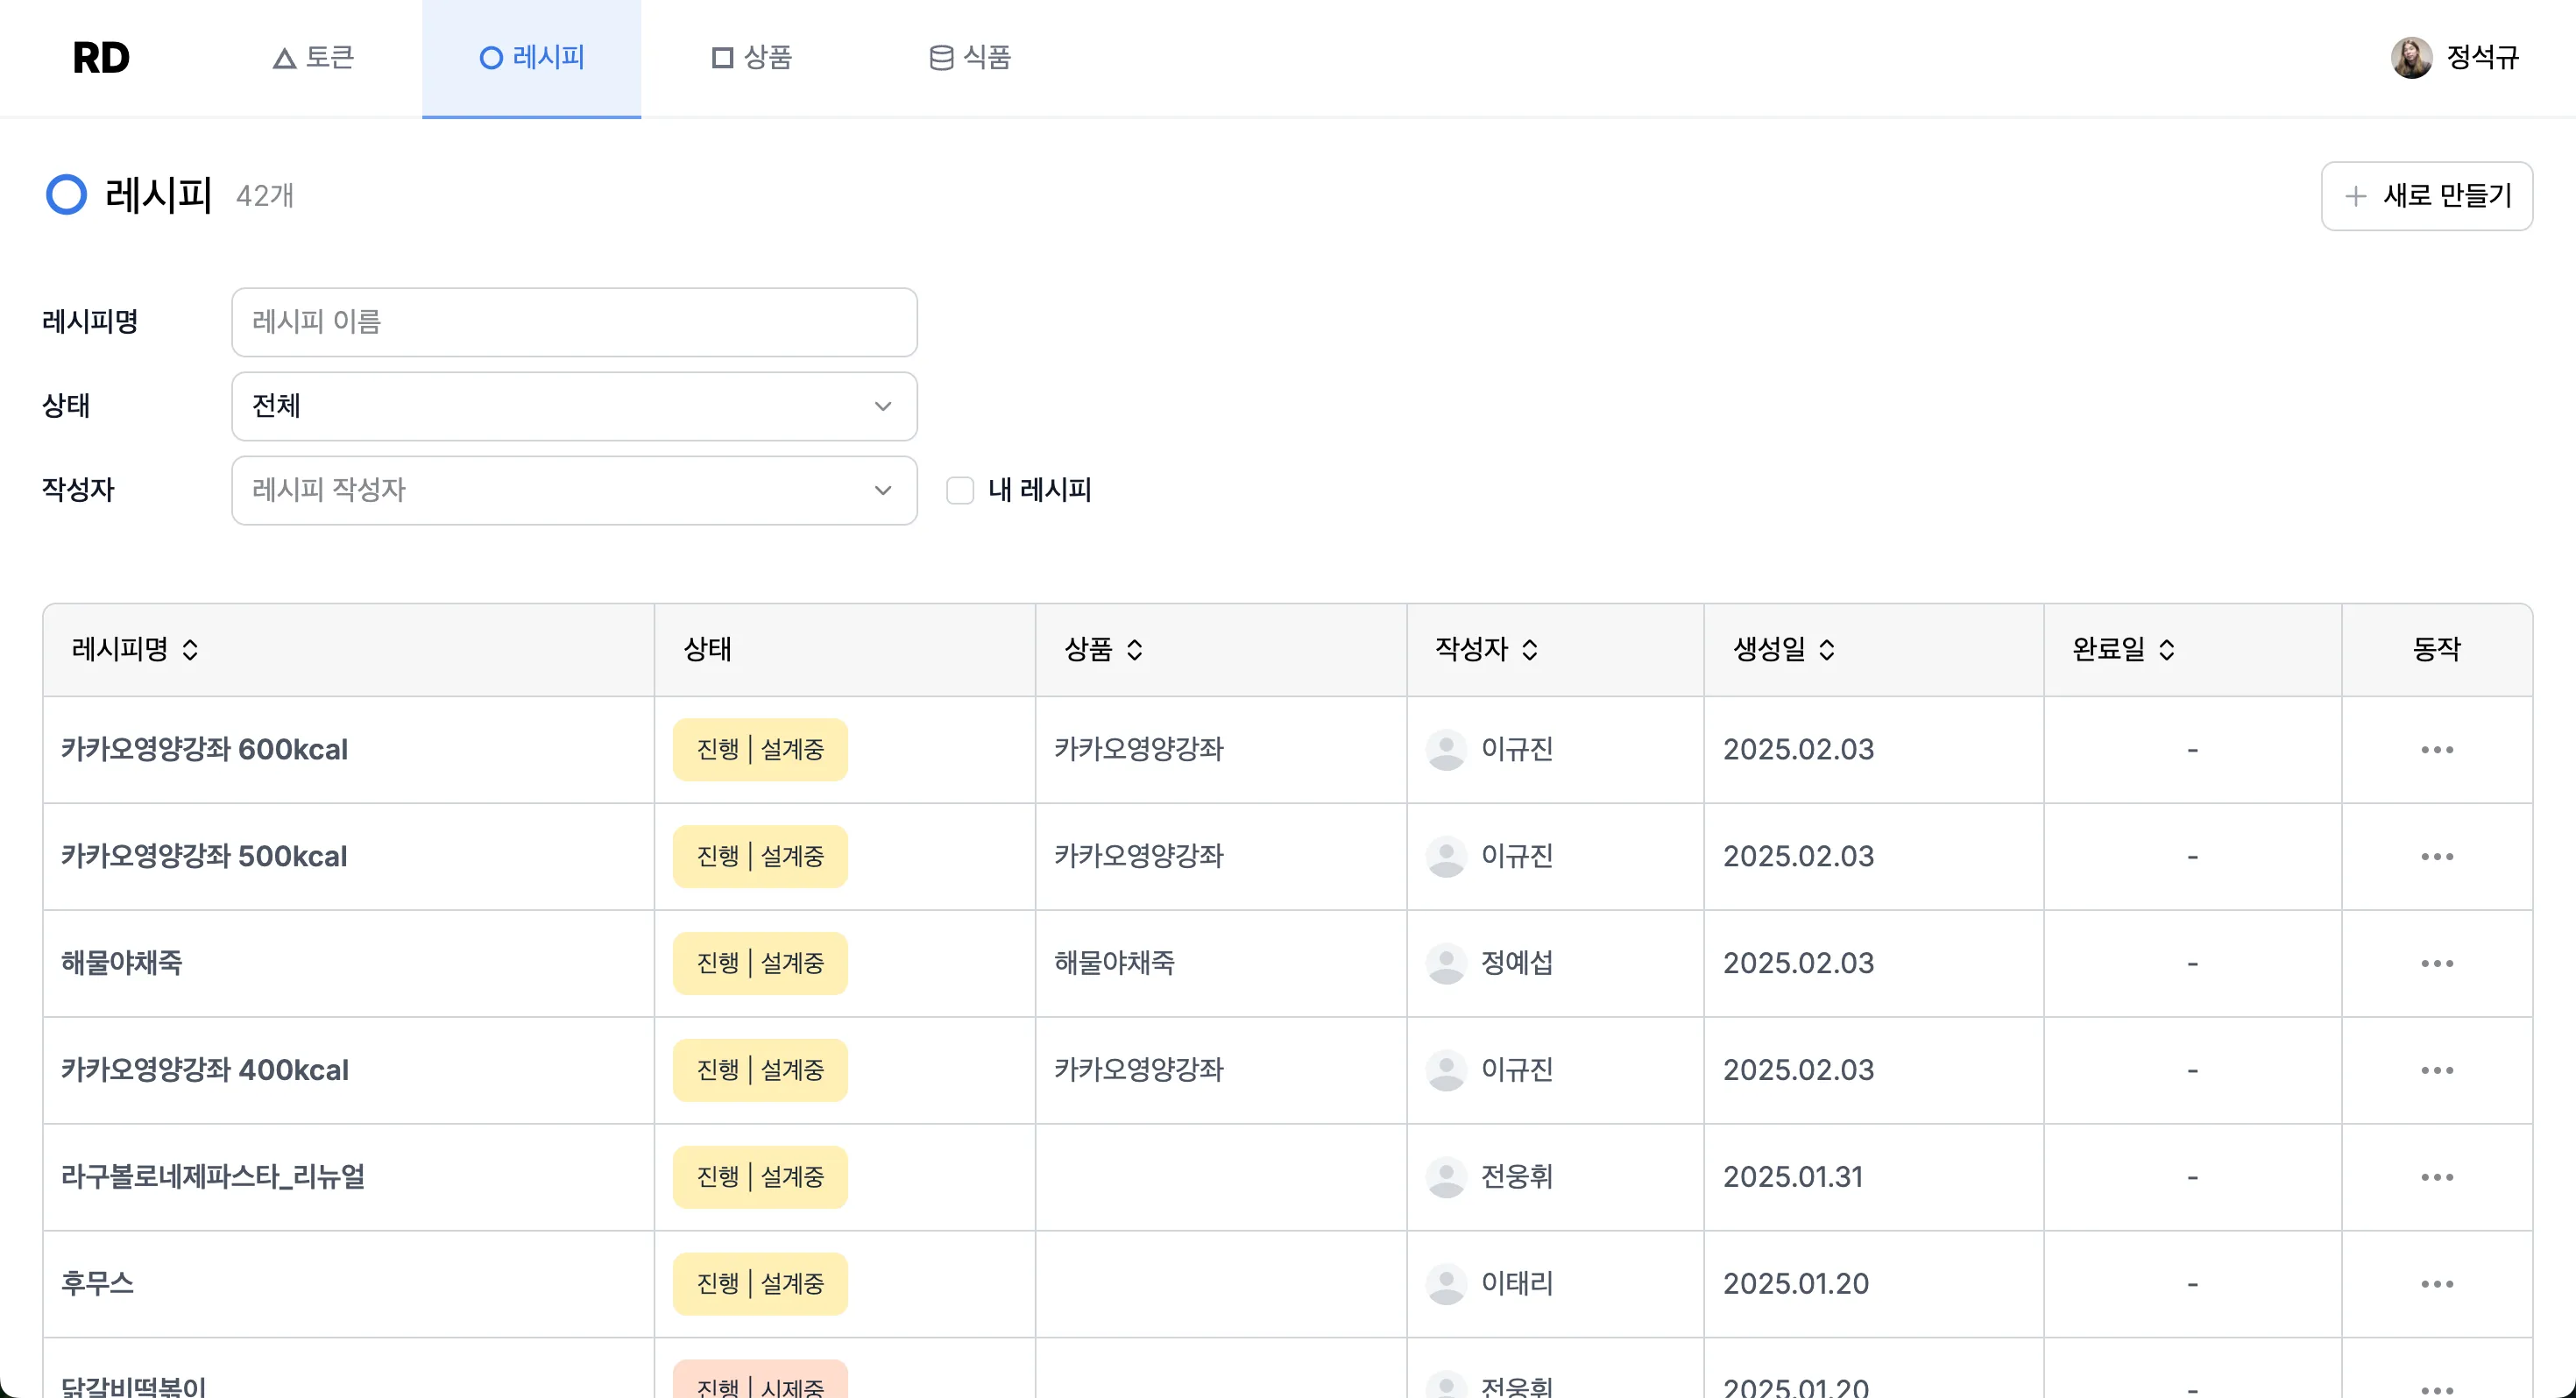The image size is (2576, 1398).
Task: Switch to the 상품 tab
Action: point(752,58)
